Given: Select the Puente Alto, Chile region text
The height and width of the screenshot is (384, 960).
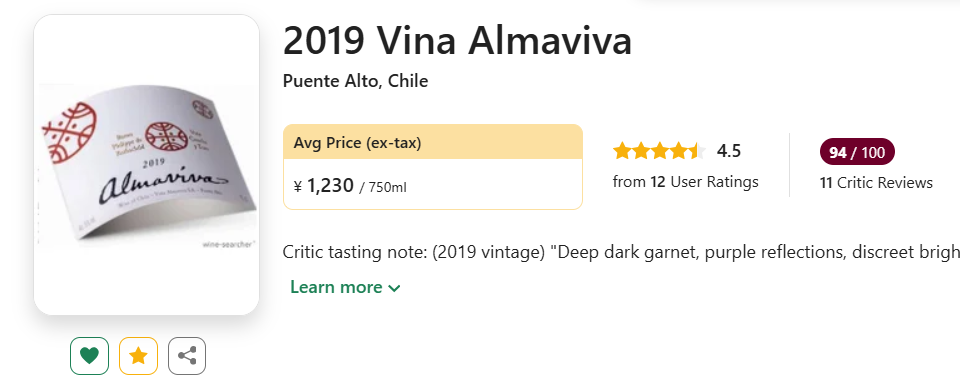Looking at the screenshot, I should (355, 81).
